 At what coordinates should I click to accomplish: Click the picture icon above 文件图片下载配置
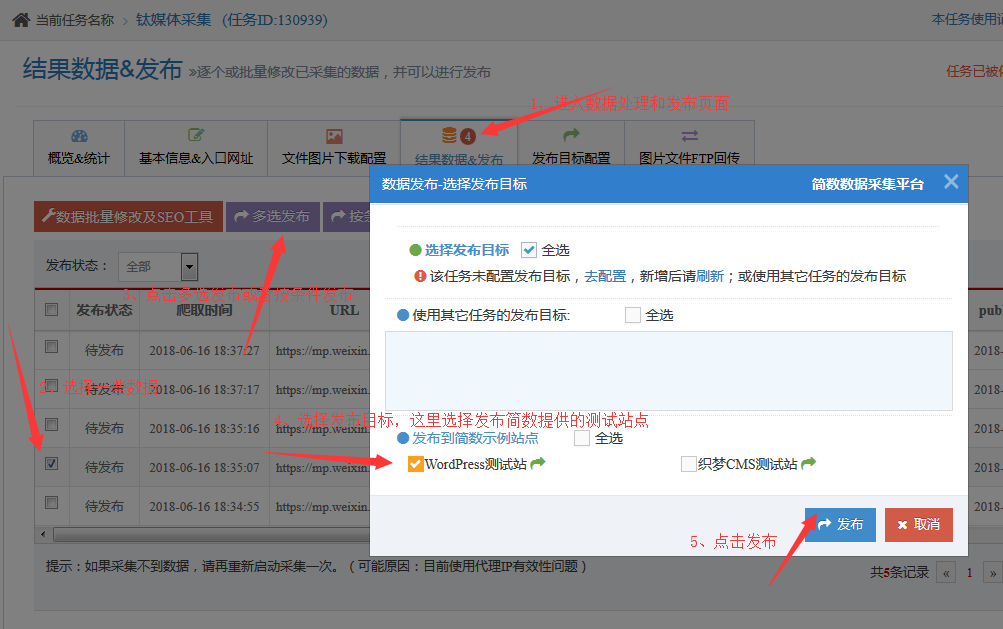(334, 136)
